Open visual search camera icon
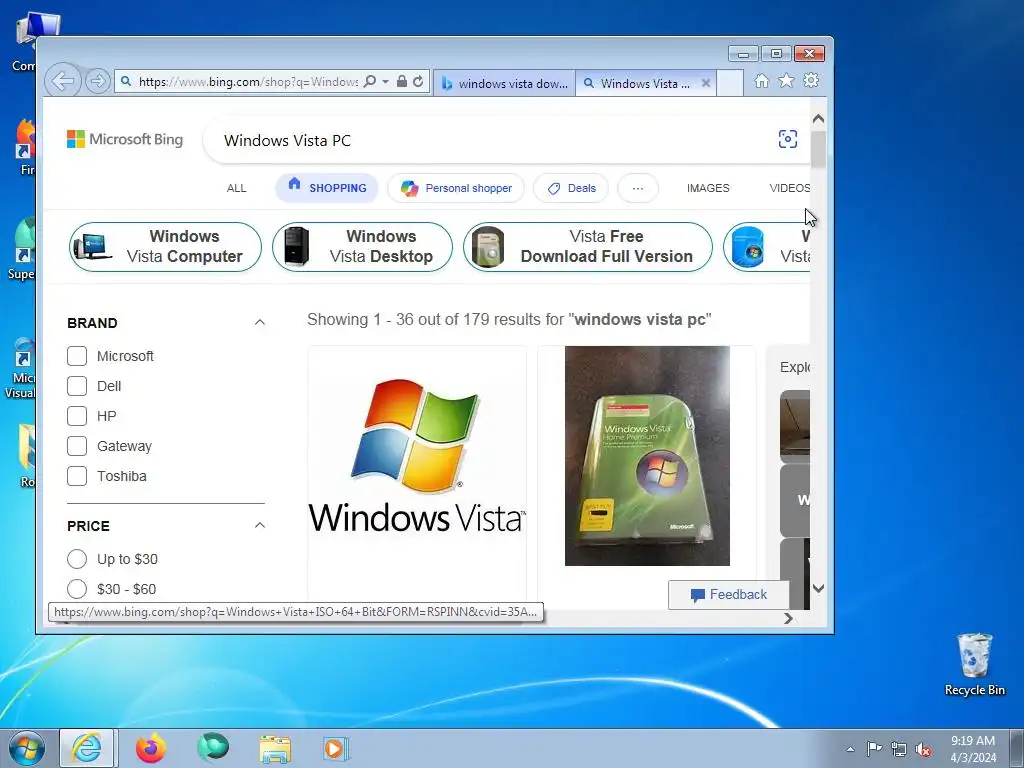 coord(788,139)
